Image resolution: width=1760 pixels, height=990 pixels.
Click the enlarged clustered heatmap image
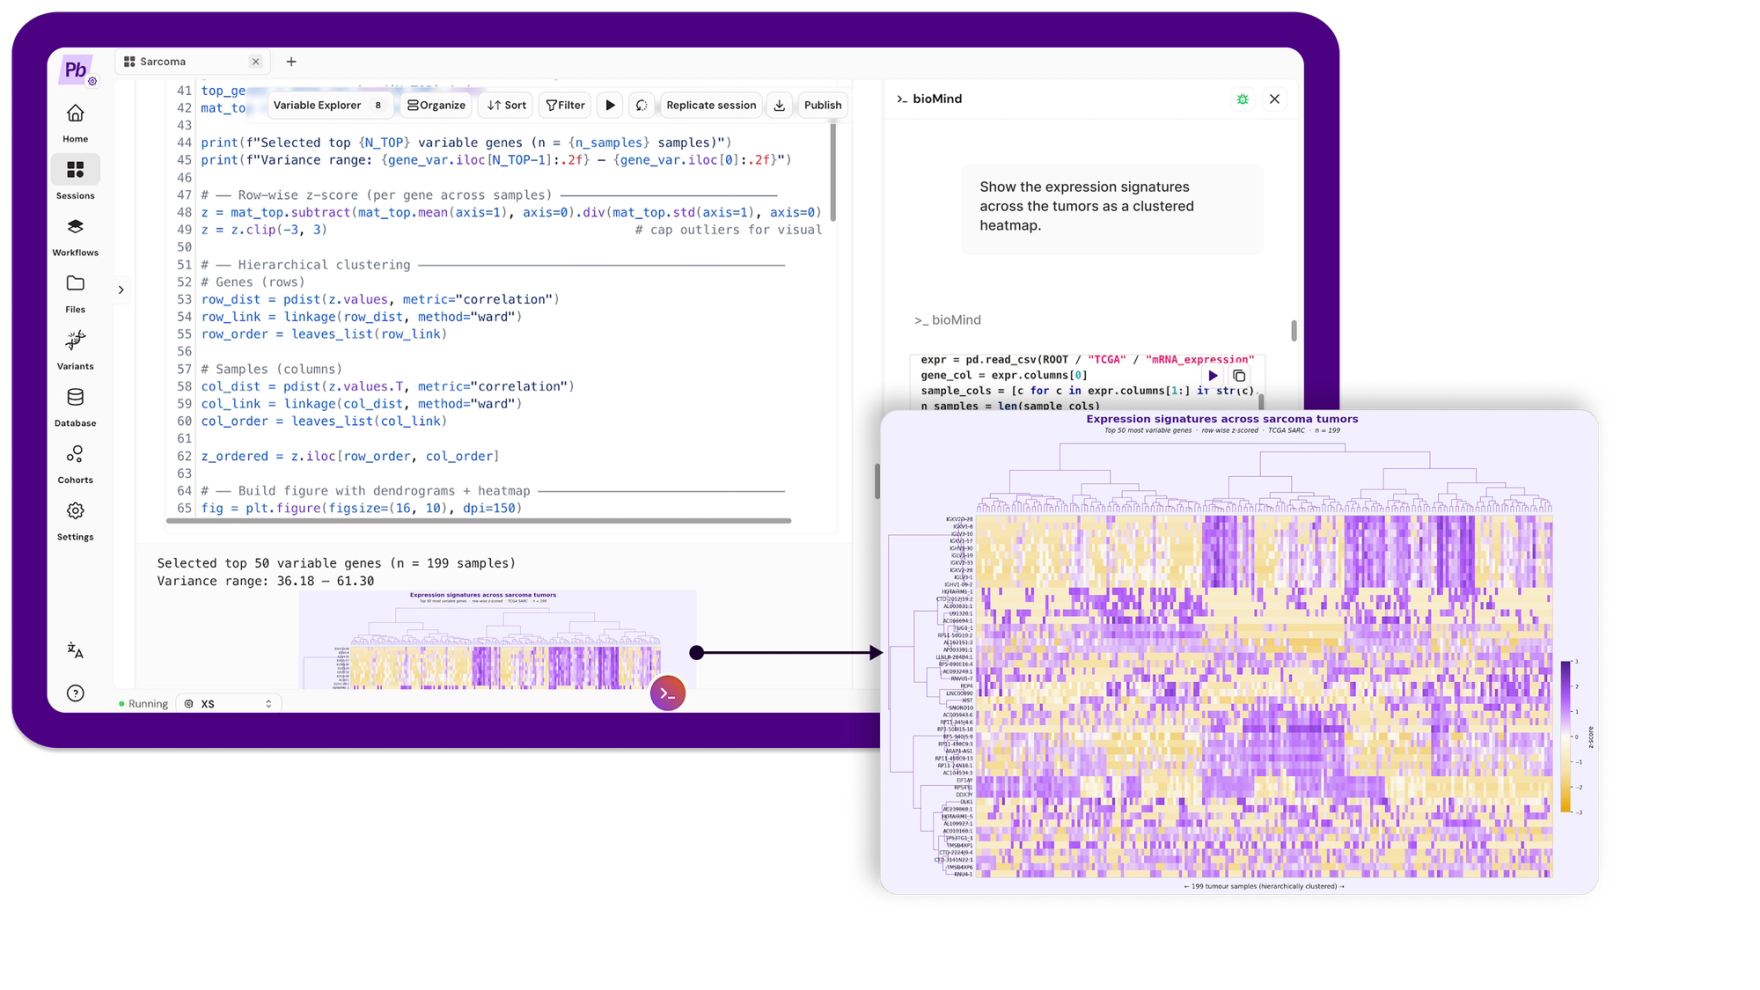point(1239,652)
